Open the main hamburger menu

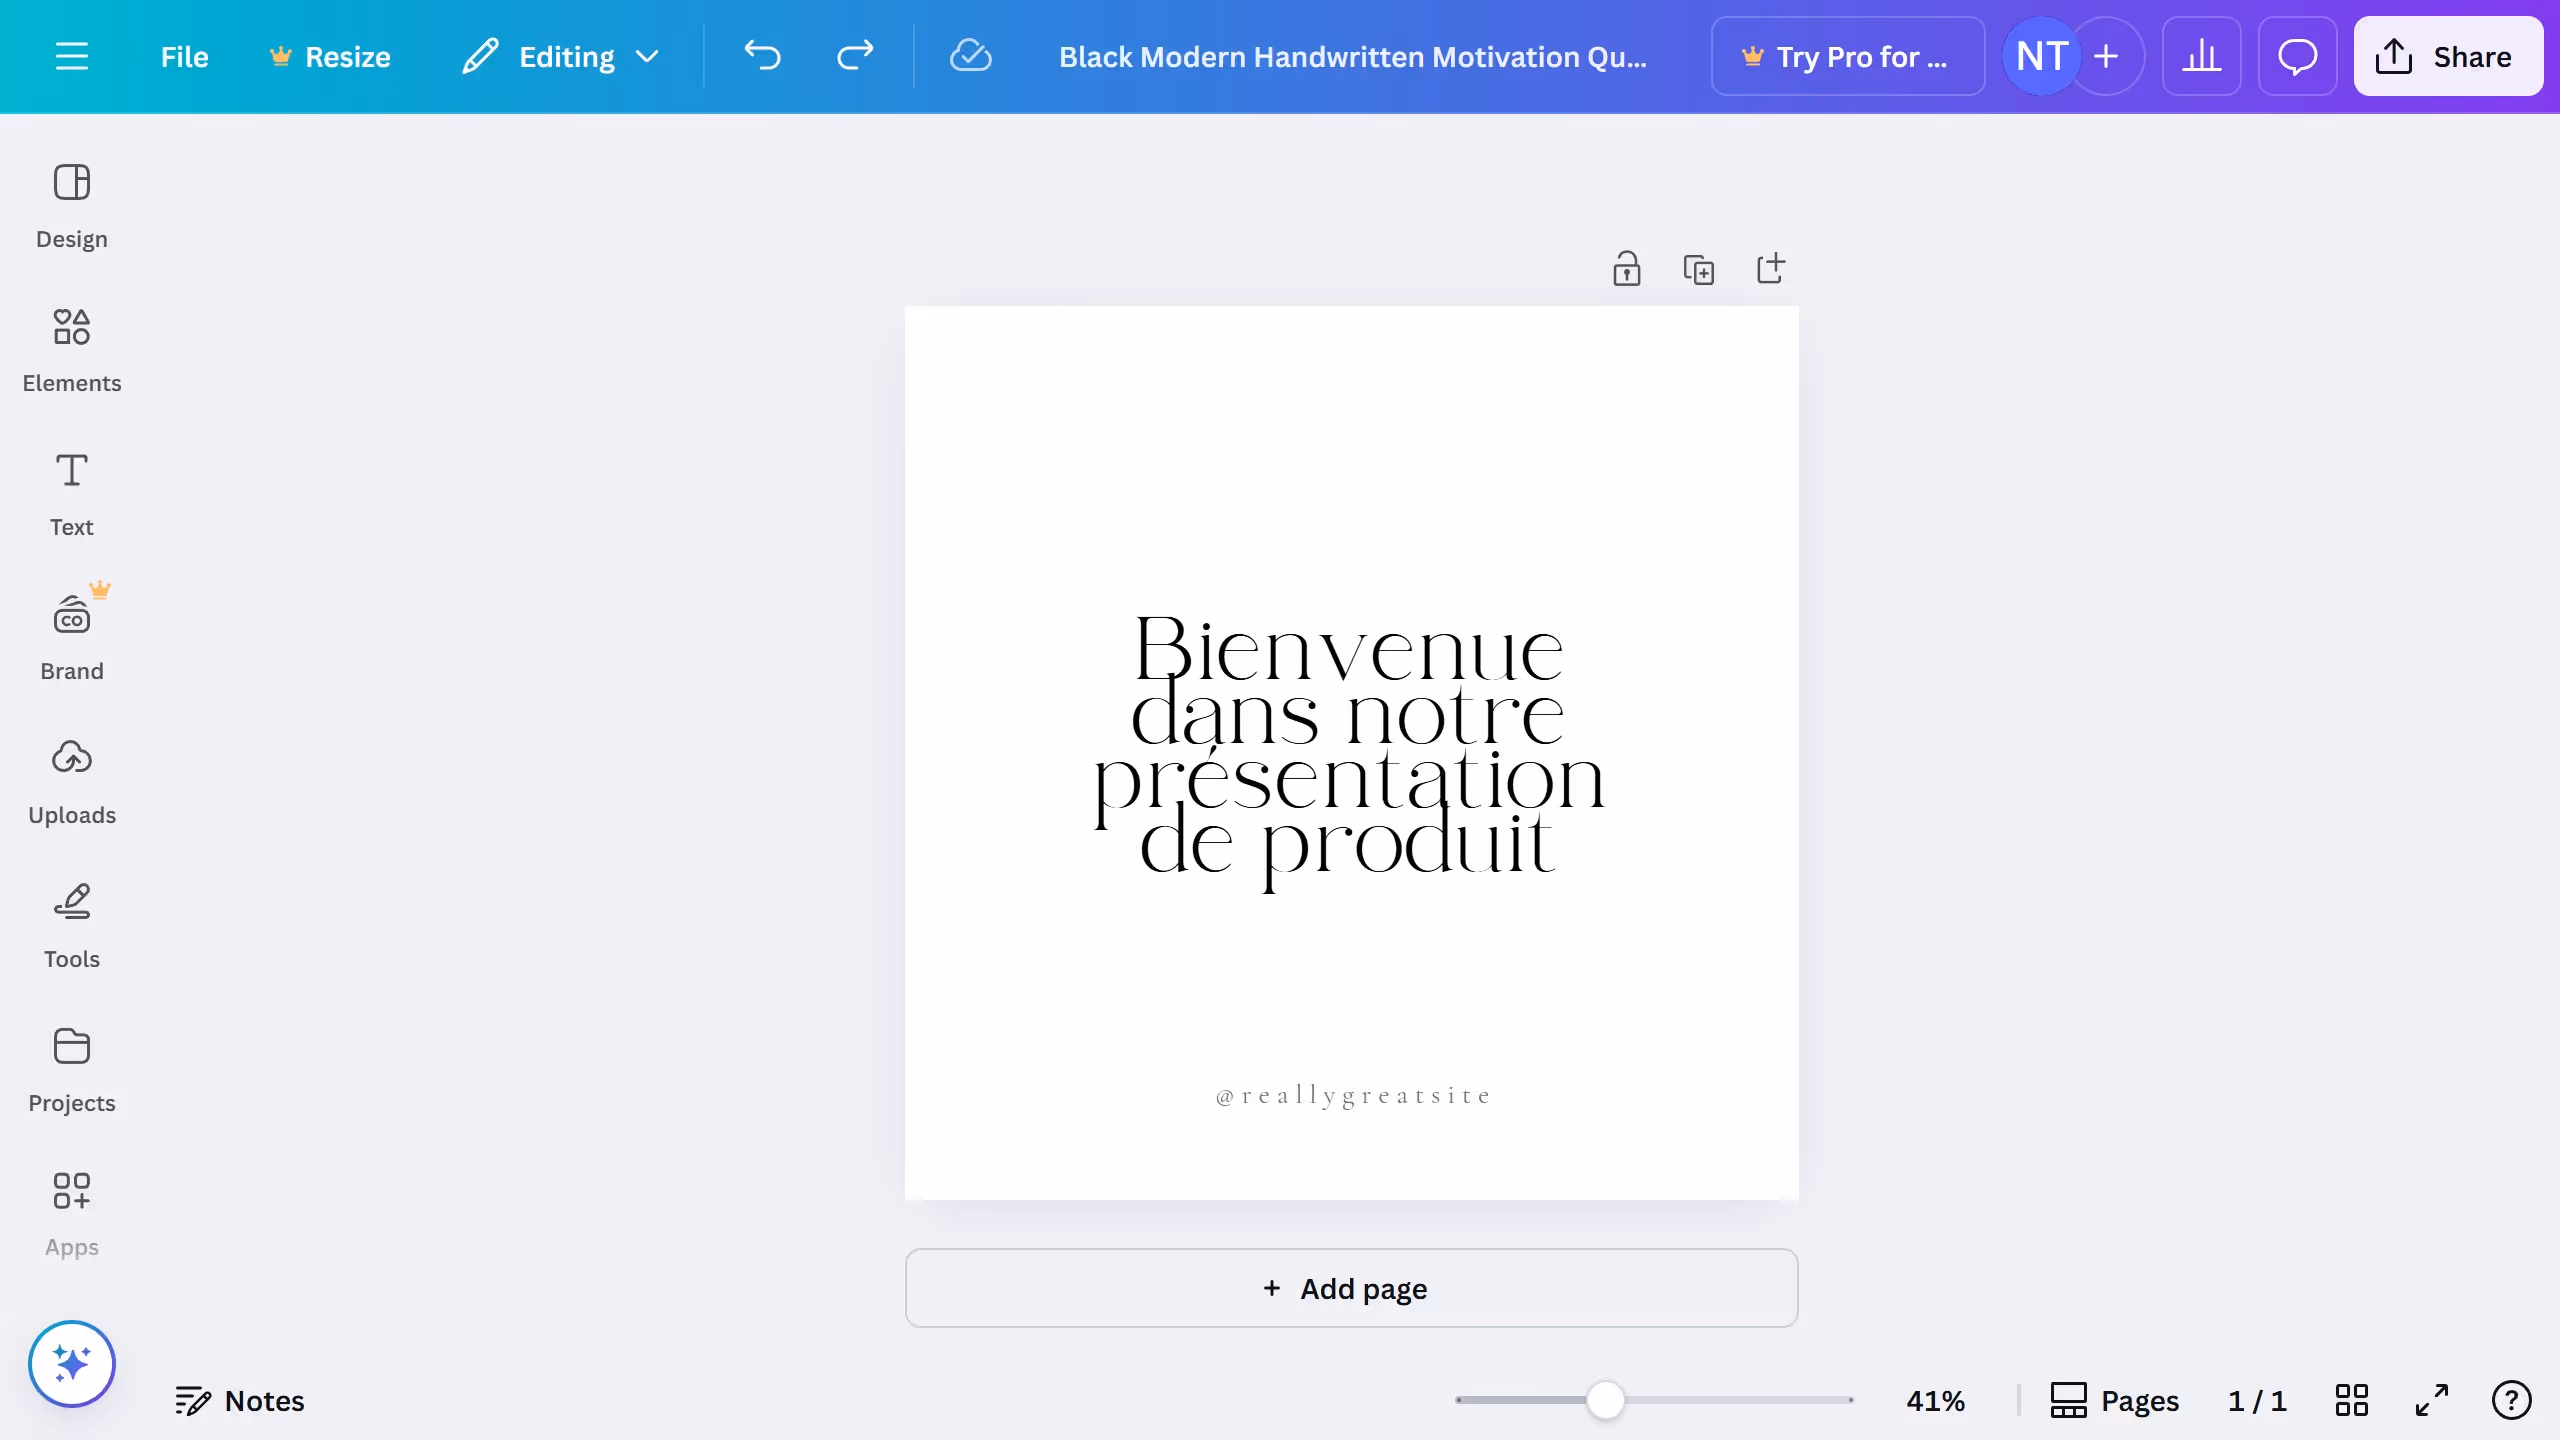click(x=71, y=56)
